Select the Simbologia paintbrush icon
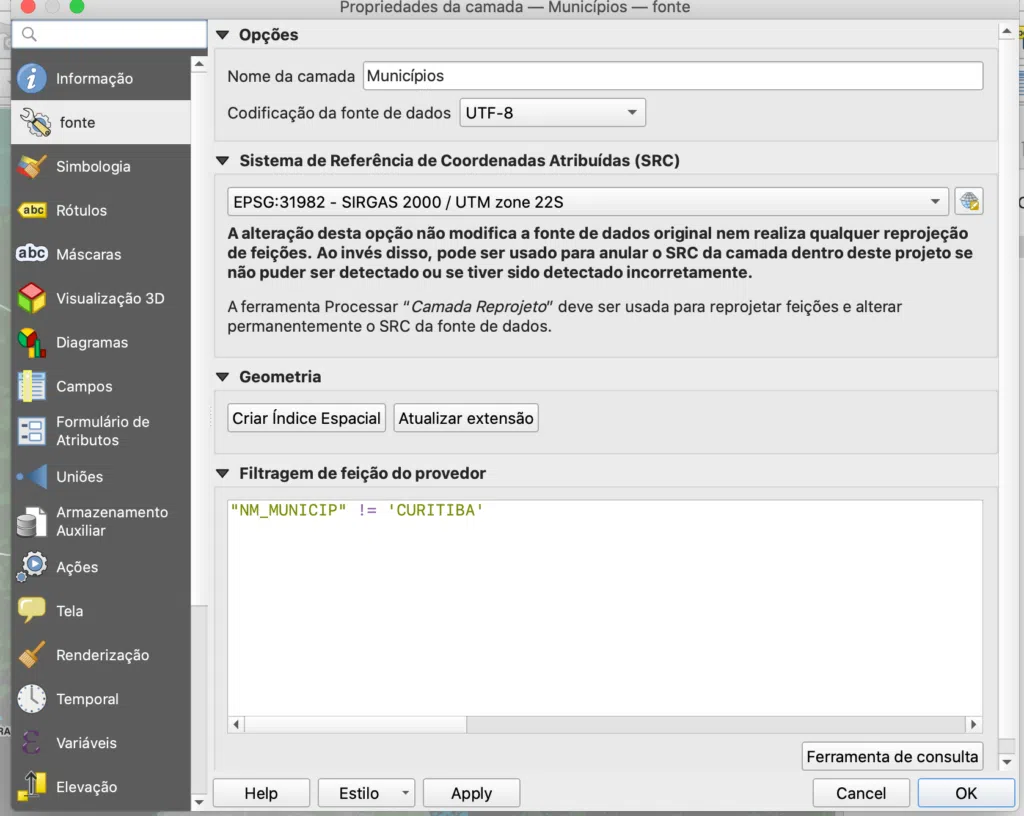1024x816 pixels. click(31, 166)
